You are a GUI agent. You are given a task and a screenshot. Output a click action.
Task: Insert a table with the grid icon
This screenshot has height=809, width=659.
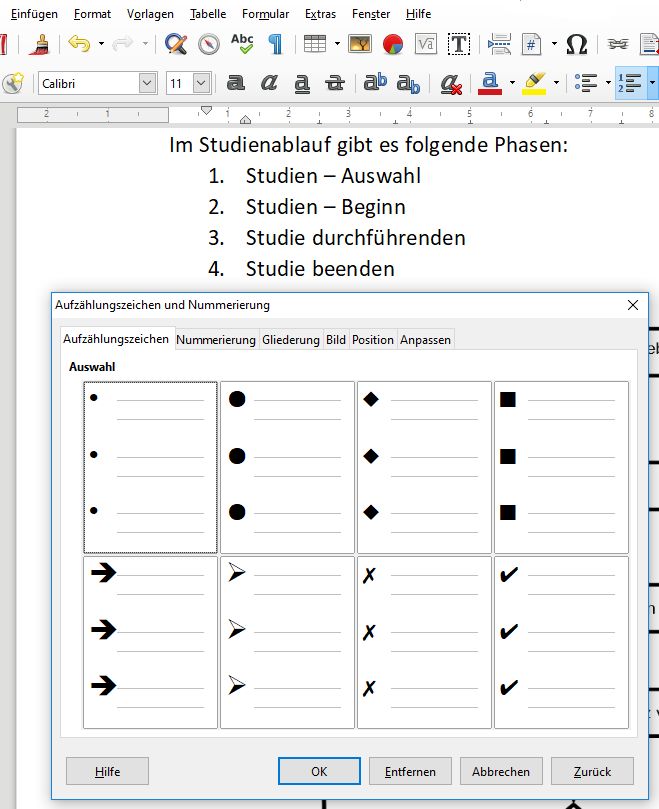(315, 44)
